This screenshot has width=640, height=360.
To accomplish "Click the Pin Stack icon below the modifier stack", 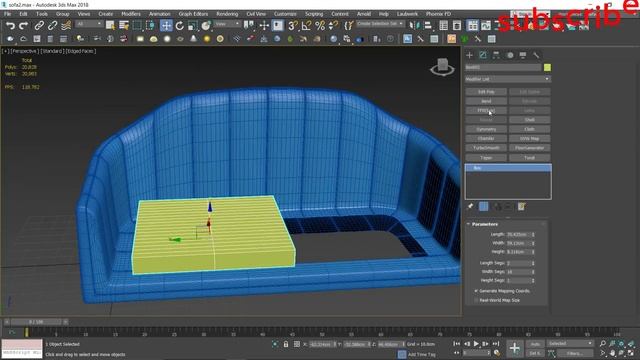I will tap(470, 207).
